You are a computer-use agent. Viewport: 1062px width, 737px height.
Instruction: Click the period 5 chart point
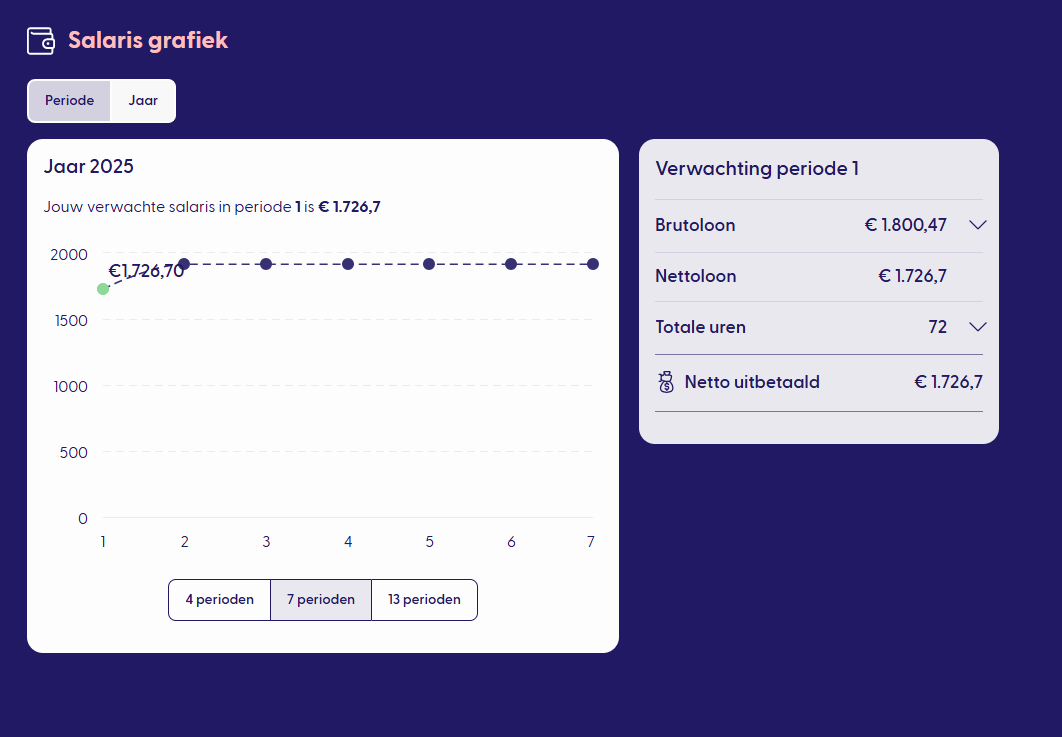pos(429,264)
